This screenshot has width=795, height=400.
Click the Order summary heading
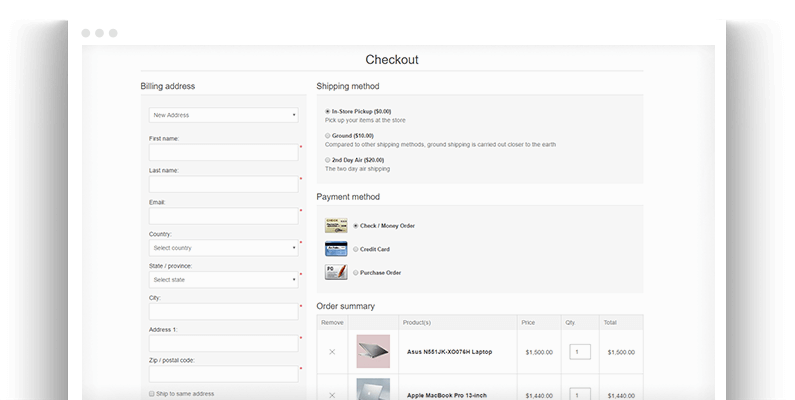pyautogui.click(x=345, y=306)
